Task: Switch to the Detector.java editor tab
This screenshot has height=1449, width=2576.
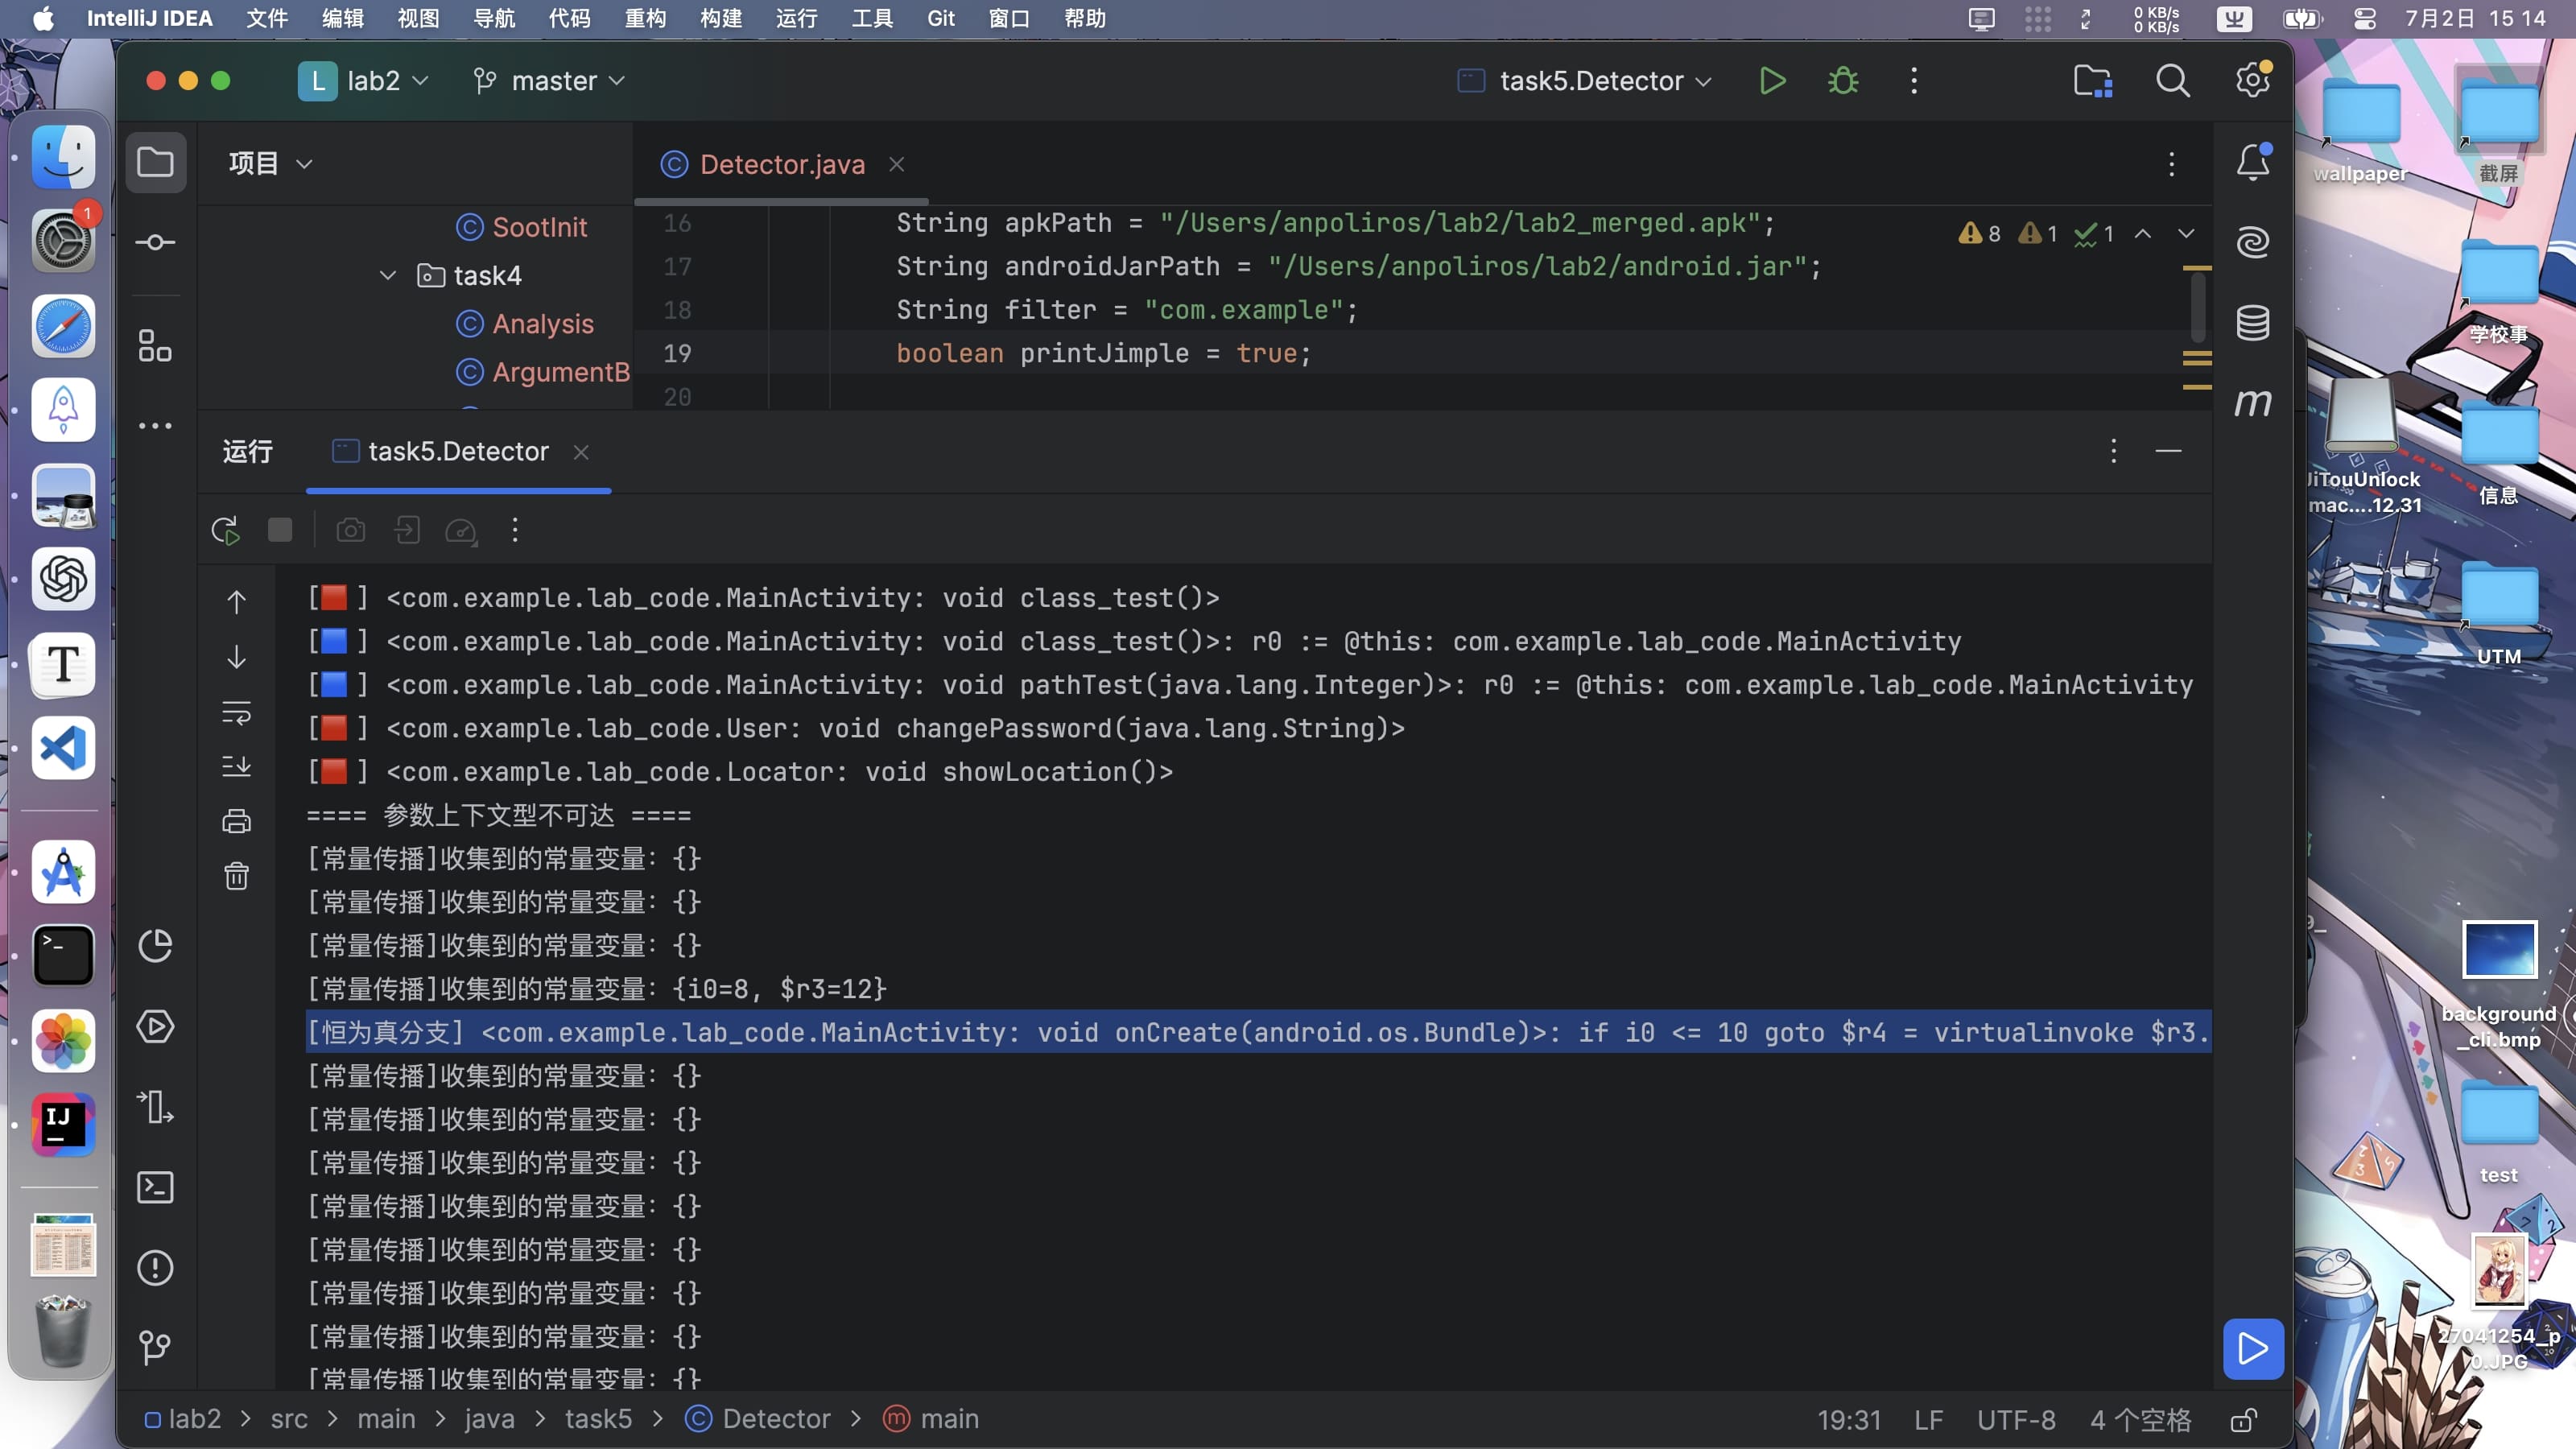Action: click(x=781, y=164)
